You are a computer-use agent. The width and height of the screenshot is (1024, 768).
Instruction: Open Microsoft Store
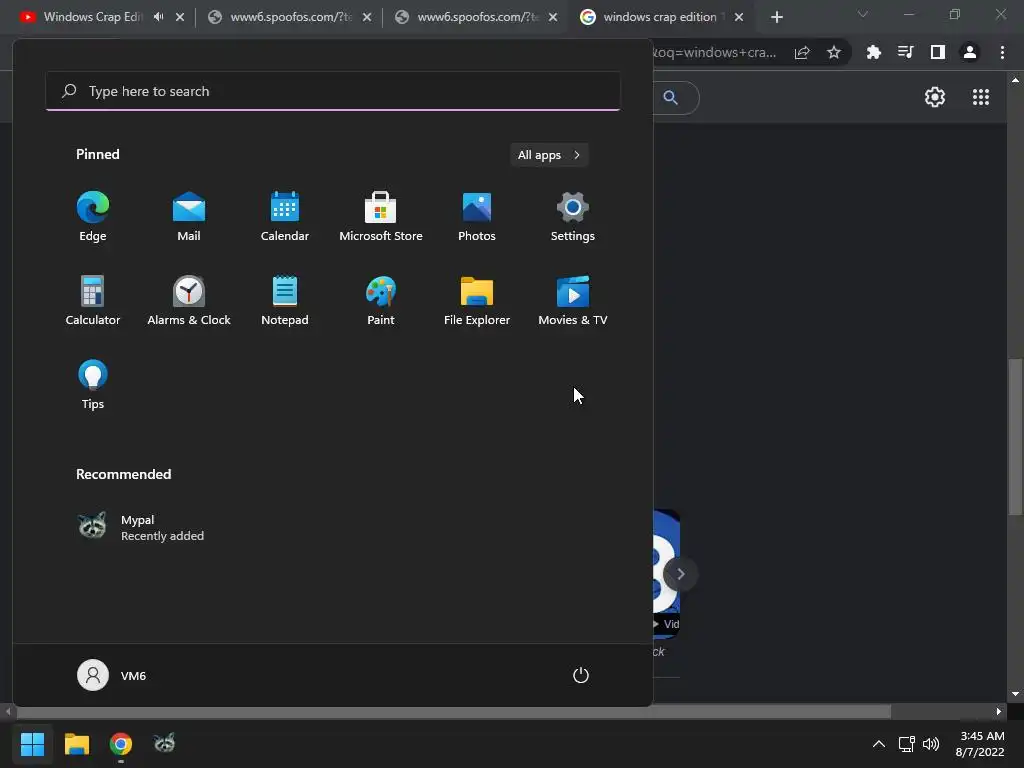[x=381, y=217]
